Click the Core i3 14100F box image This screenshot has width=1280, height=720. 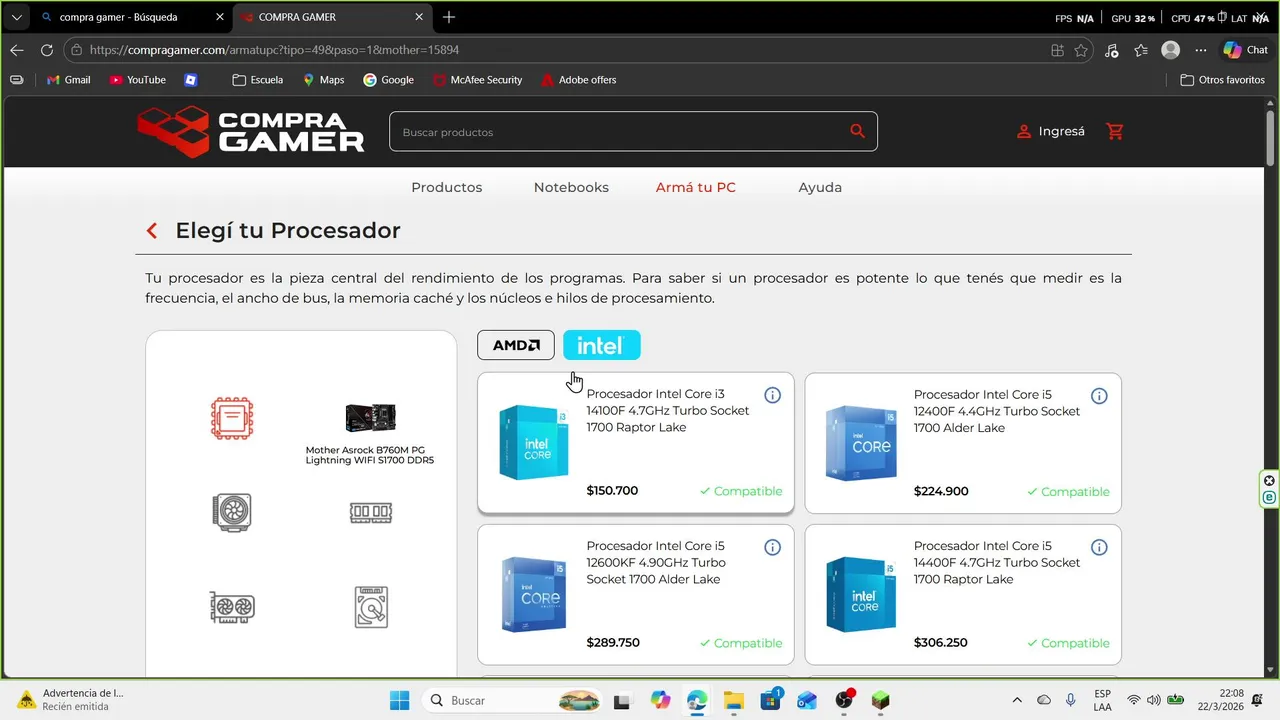pyautogui.click(x=534, y=442)
